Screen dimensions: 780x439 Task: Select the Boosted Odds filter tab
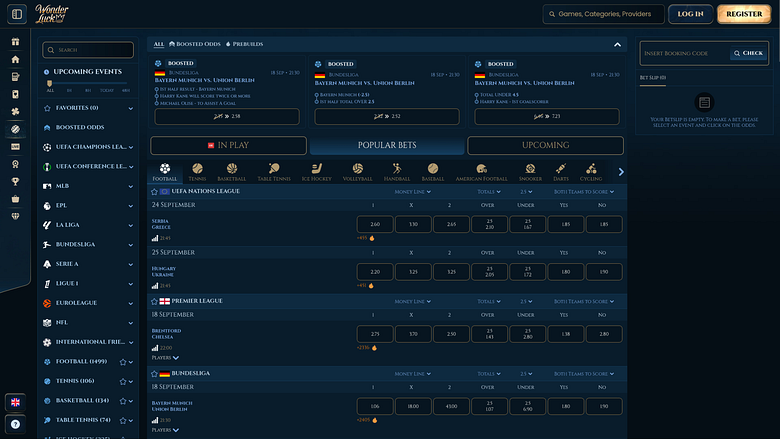click(195, 44)
